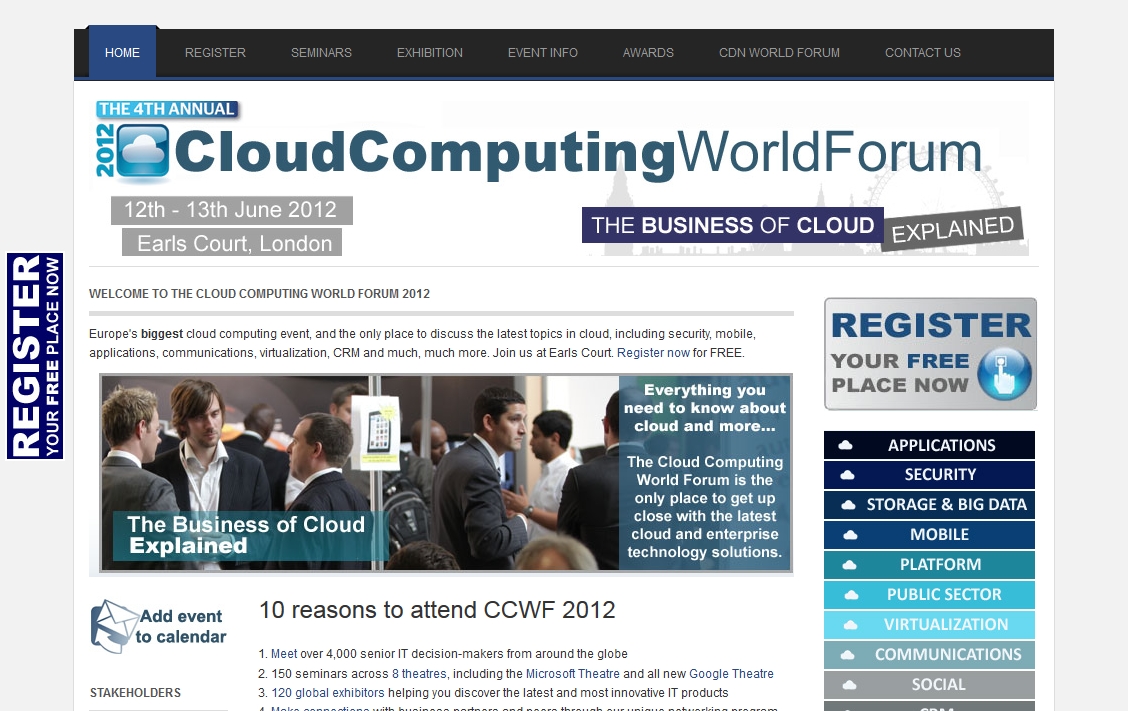Follow the '8 theatres' link
This screenshot has width=1128, height=711.
pyautogui.click(x=419, y=674)
